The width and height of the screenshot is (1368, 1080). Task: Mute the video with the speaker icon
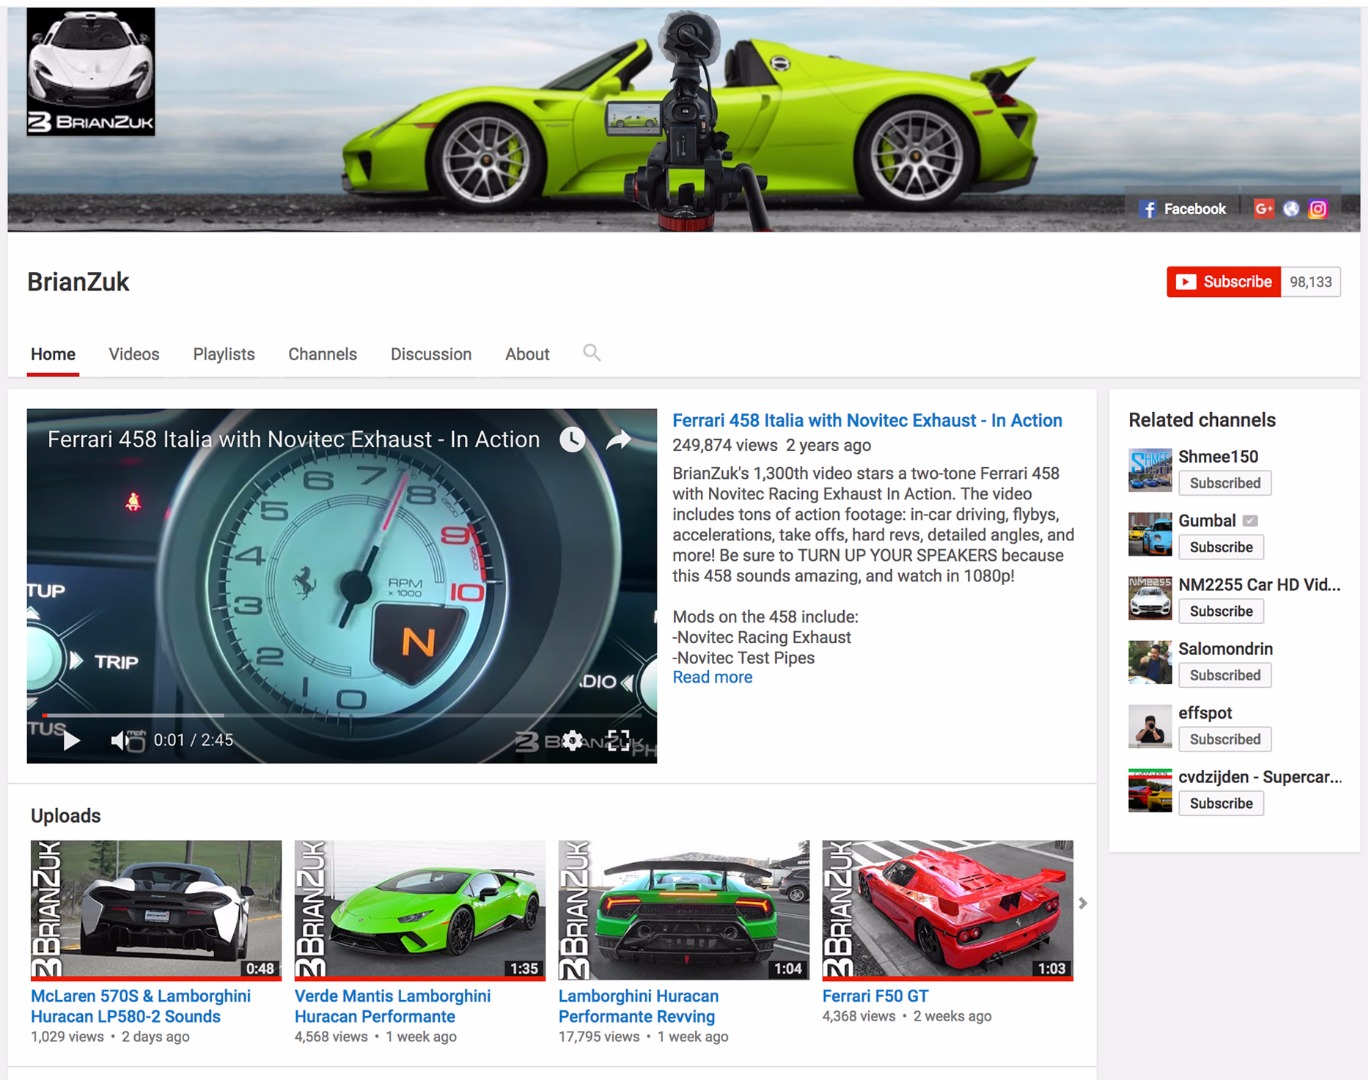[120, 740]
